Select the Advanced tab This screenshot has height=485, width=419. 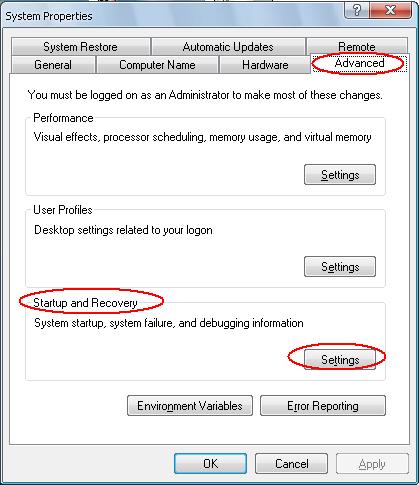point(359,63)
